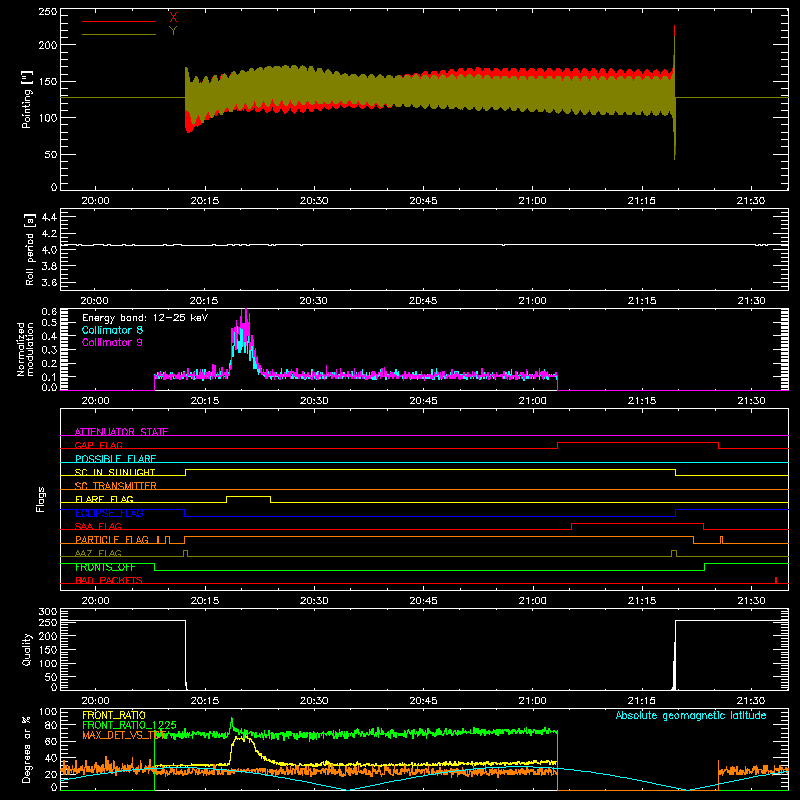Click the SC_TRANSMITTER flag label
The image size is (800, 800).
click(x=116, y=485)
